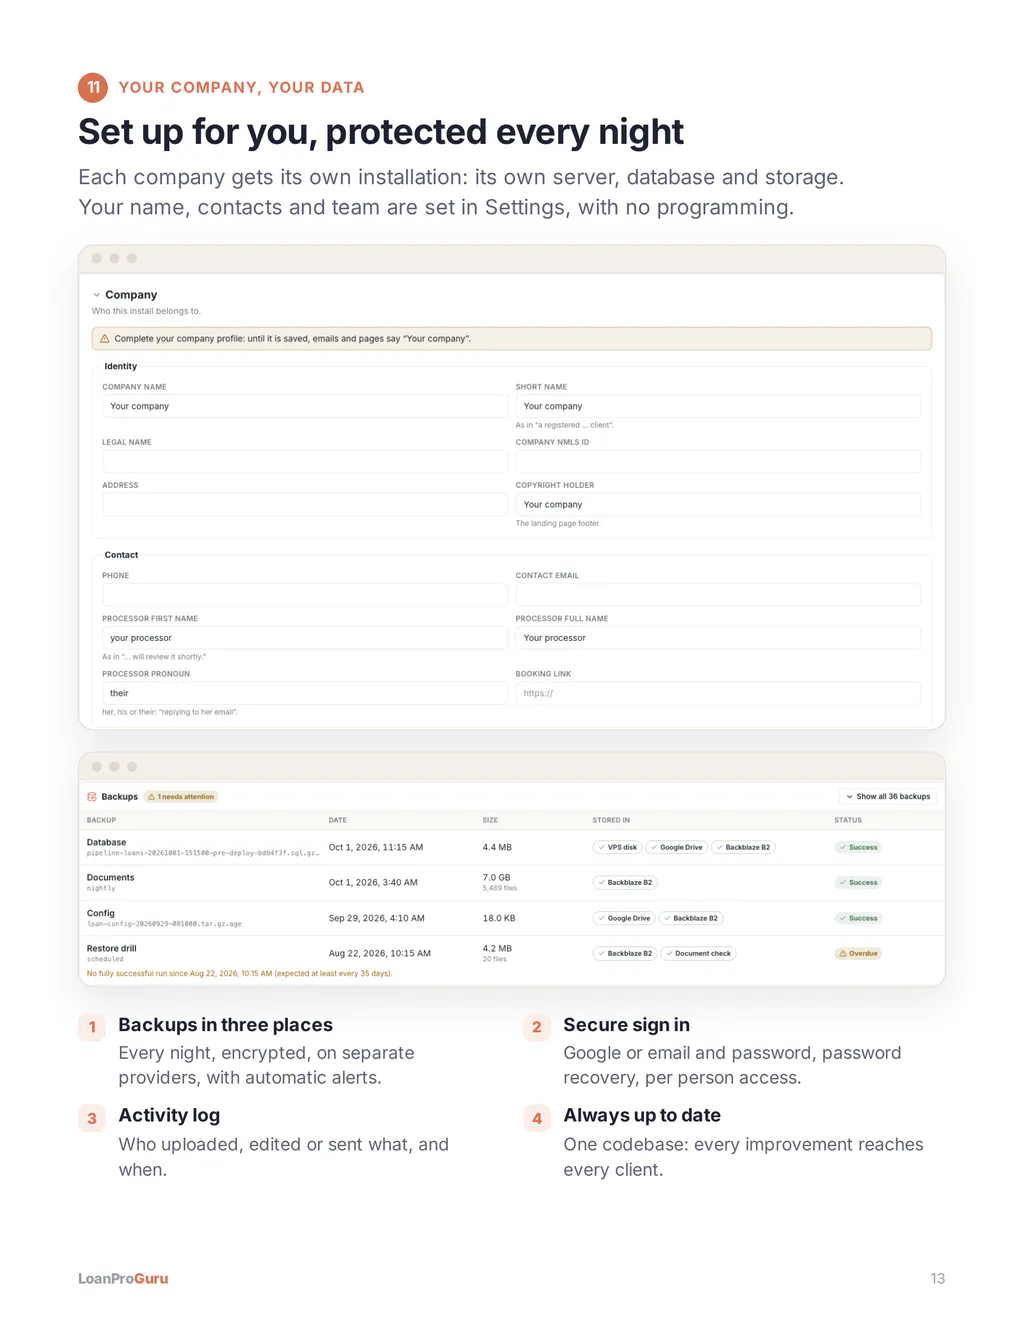Click the Restore drill row name
Screen dimensions: 1024x1325
pos(111,948)
